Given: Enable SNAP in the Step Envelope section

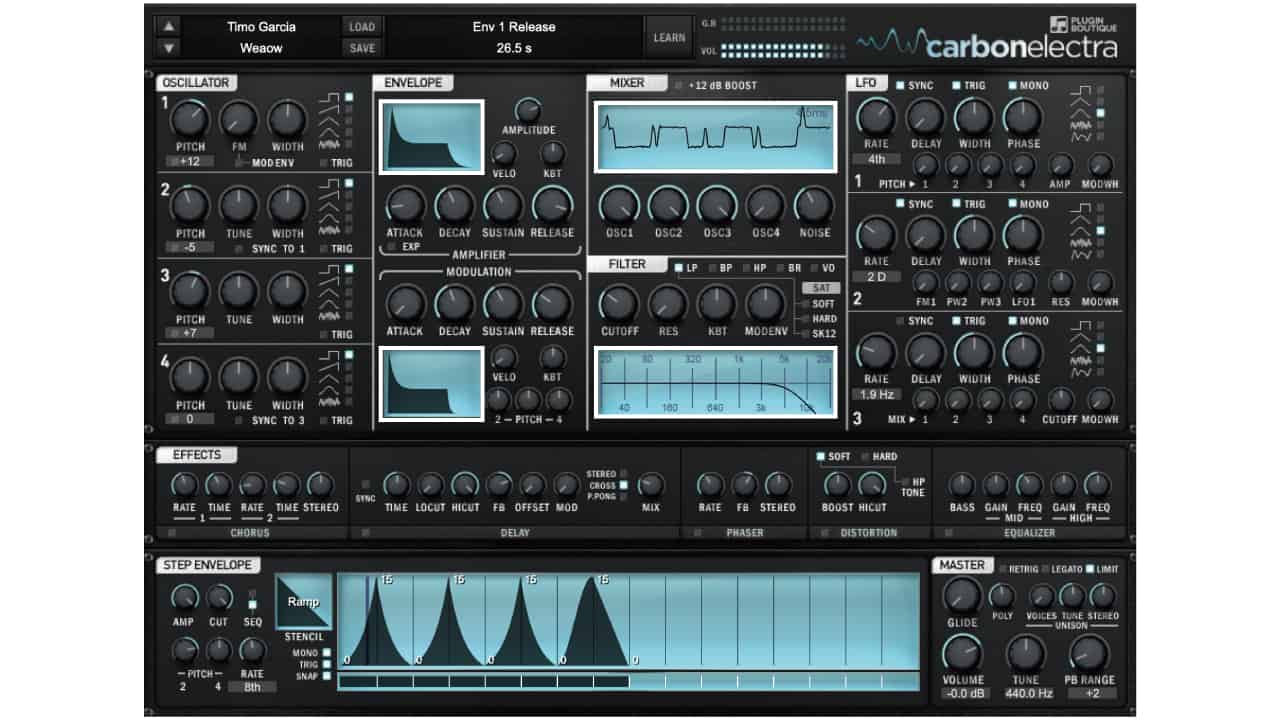Looking at the screenshot, I should pyautogui.click(x=325, y=676).
